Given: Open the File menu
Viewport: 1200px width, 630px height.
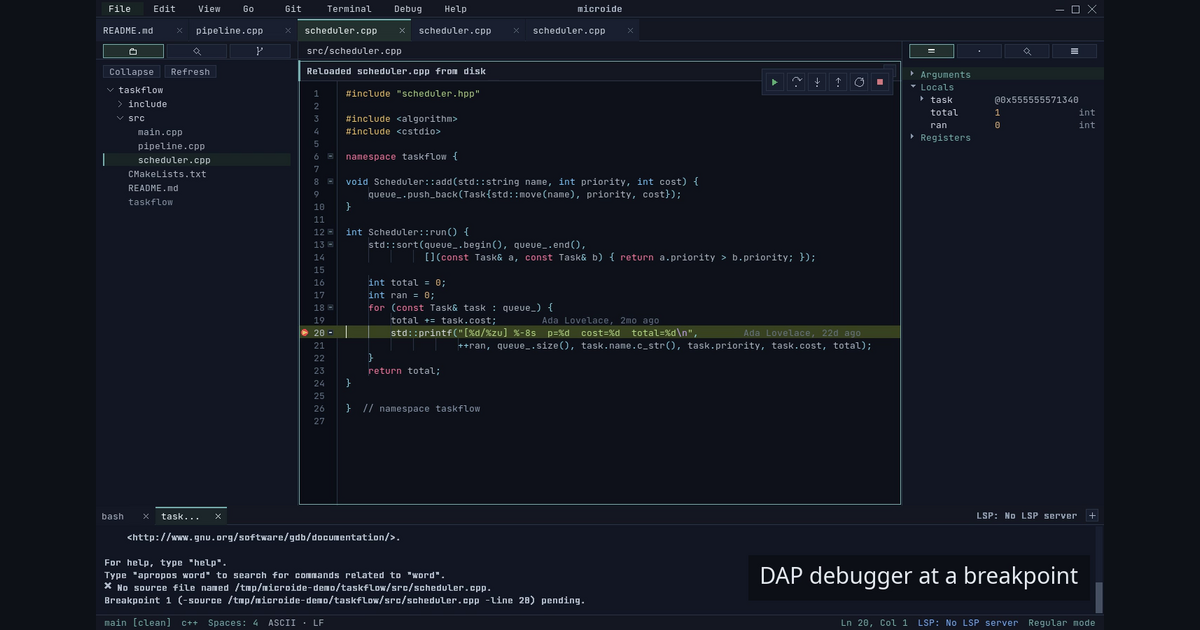Looking at the screenshot, I should [x=119, y=9].
